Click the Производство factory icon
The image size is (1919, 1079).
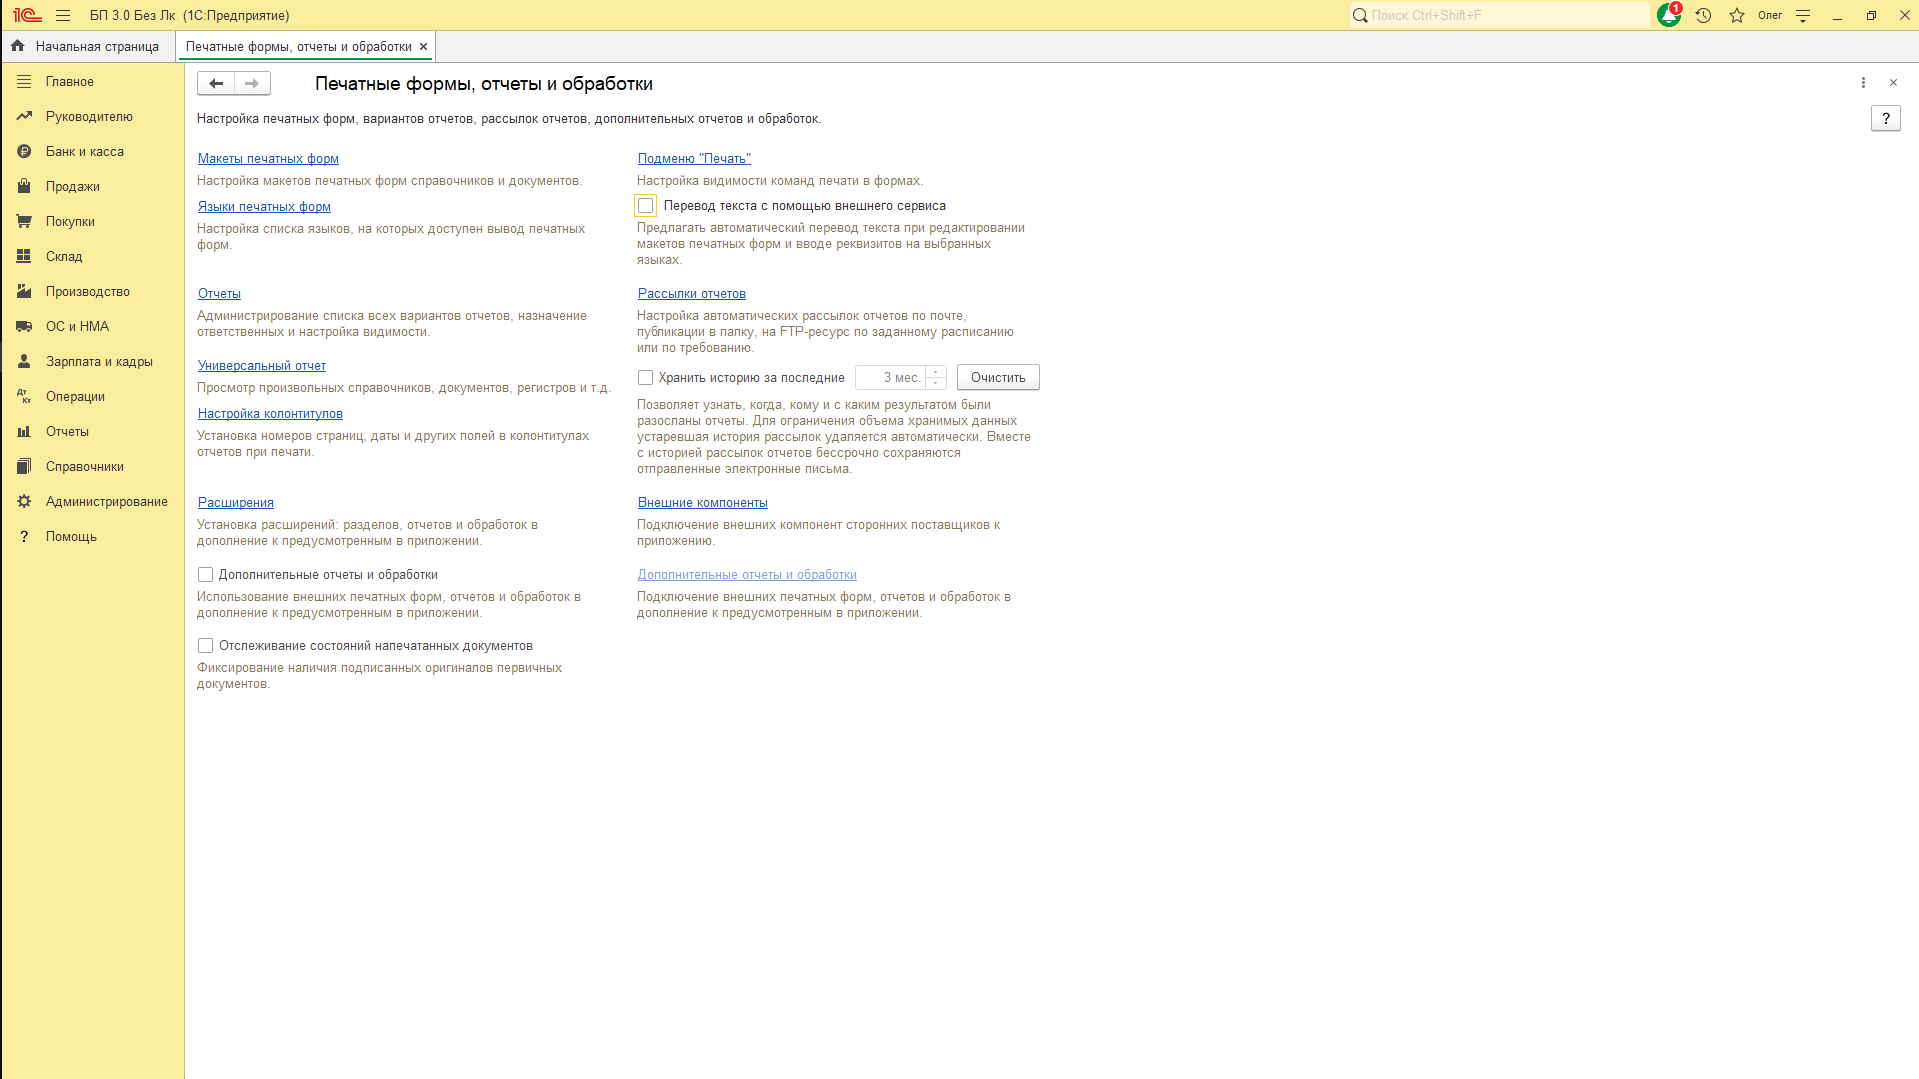(24, 291)
